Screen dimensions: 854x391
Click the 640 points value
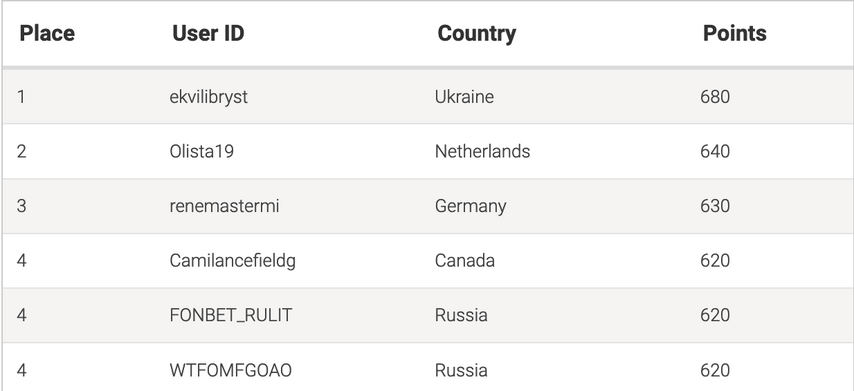coord(715,151)
